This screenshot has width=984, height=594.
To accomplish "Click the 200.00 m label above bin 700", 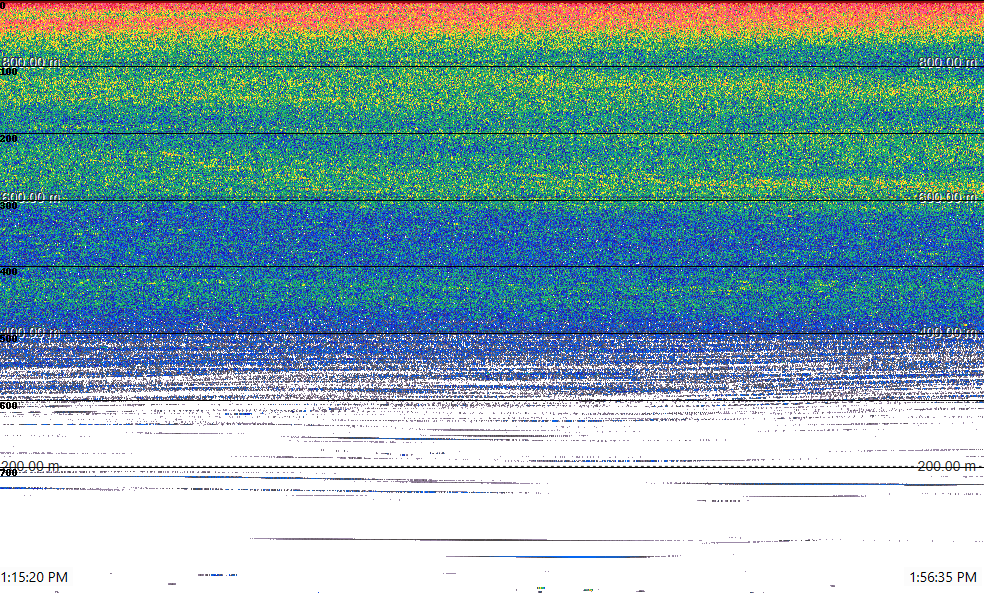I will coord(31,466).
